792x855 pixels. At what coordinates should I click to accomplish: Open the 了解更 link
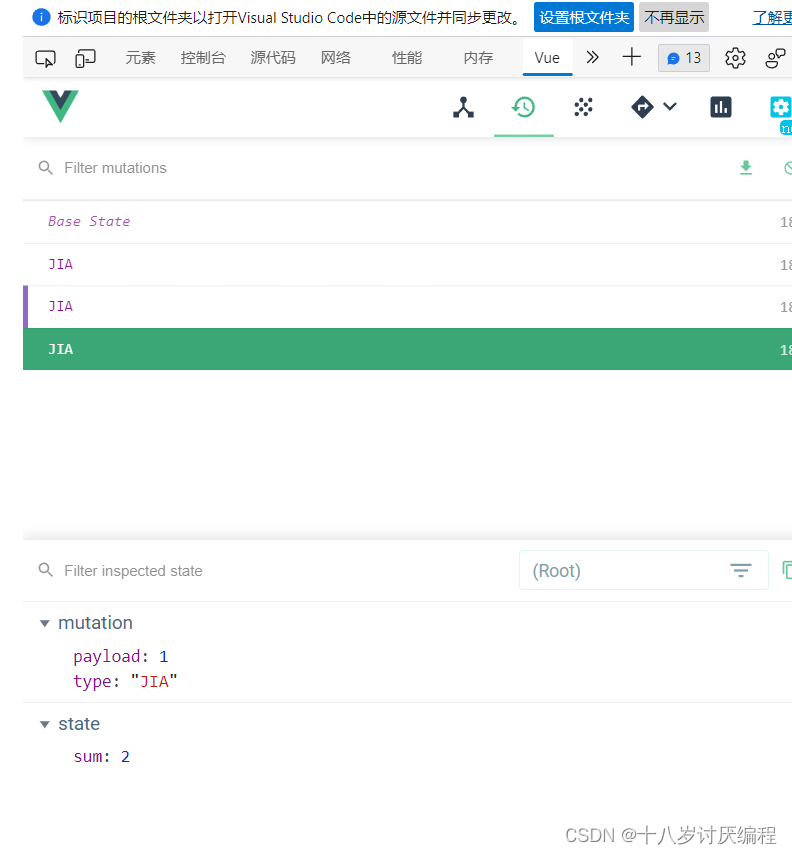point(772,18)
